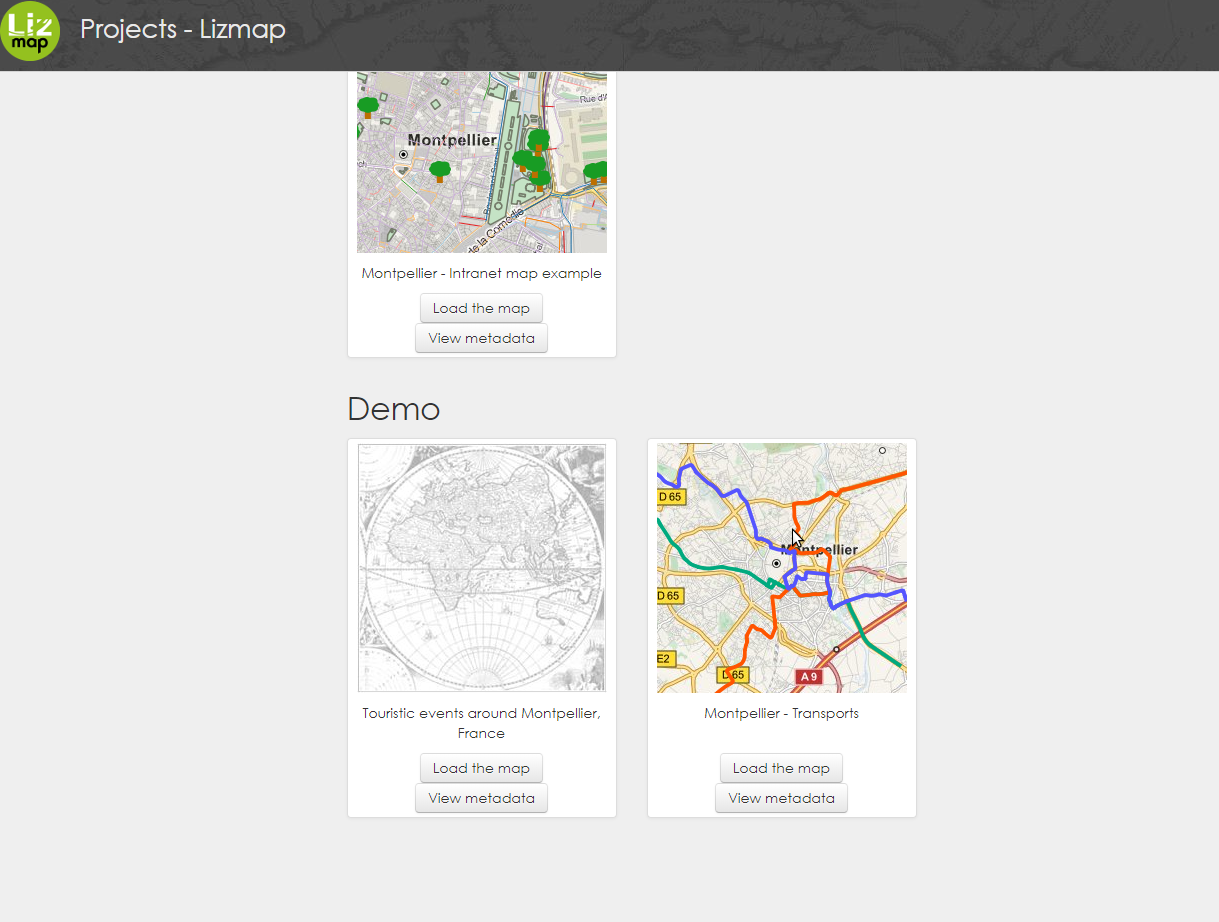Open the vintage world map thumbnail
1219x922 pixels.
pyautogui.click(x=481, y=567)
